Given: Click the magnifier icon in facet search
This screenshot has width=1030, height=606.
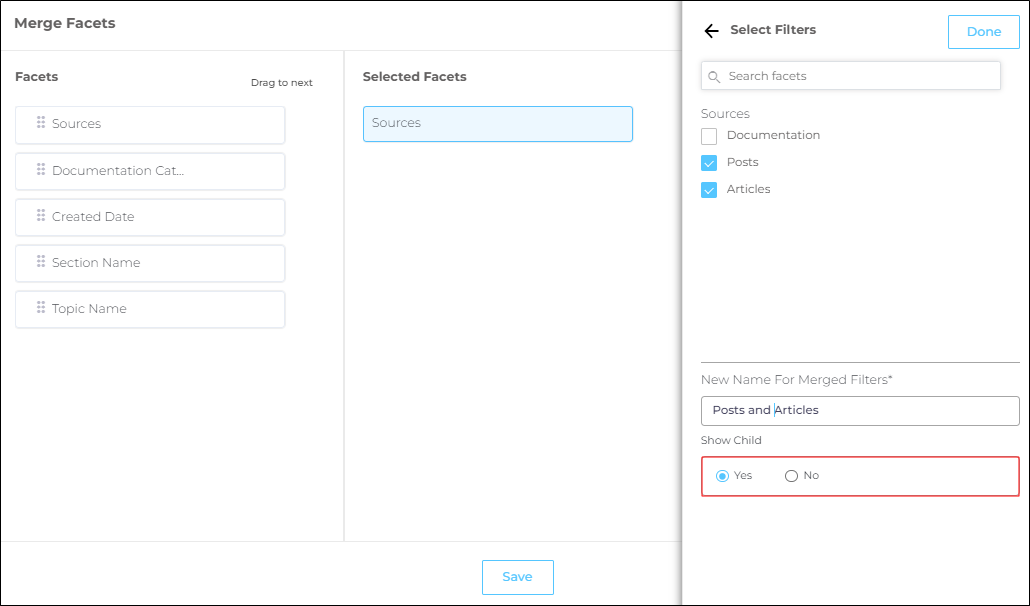Looking at the screenshot, I should 714,76.
